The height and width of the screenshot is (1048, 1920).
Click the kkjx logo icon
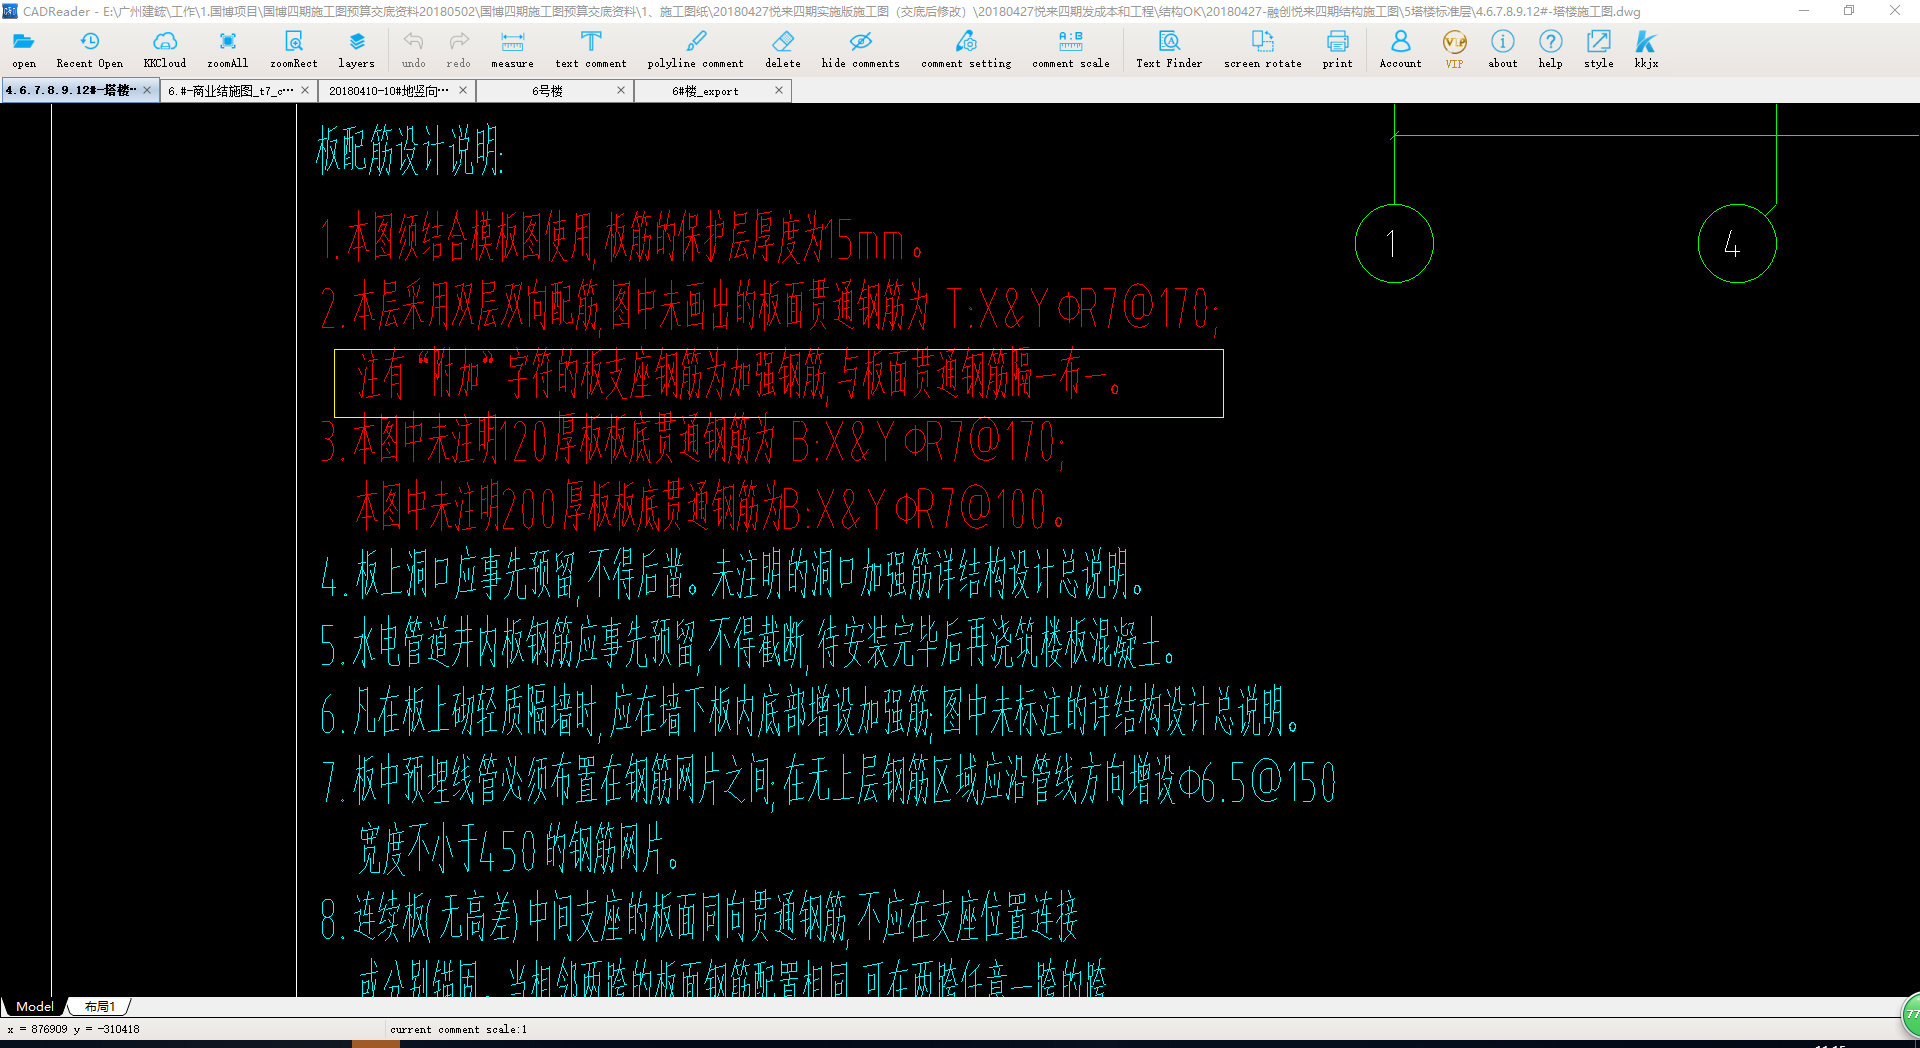[1646, 49]
